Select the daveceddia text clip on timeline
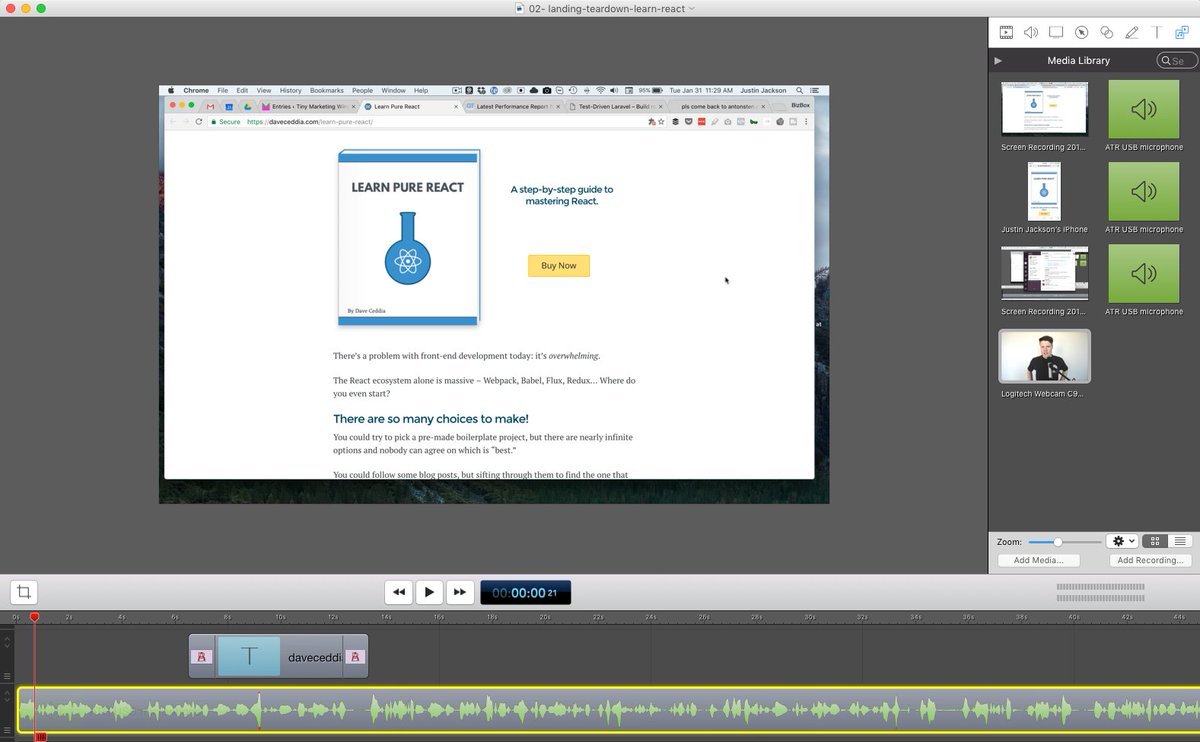 278,657
